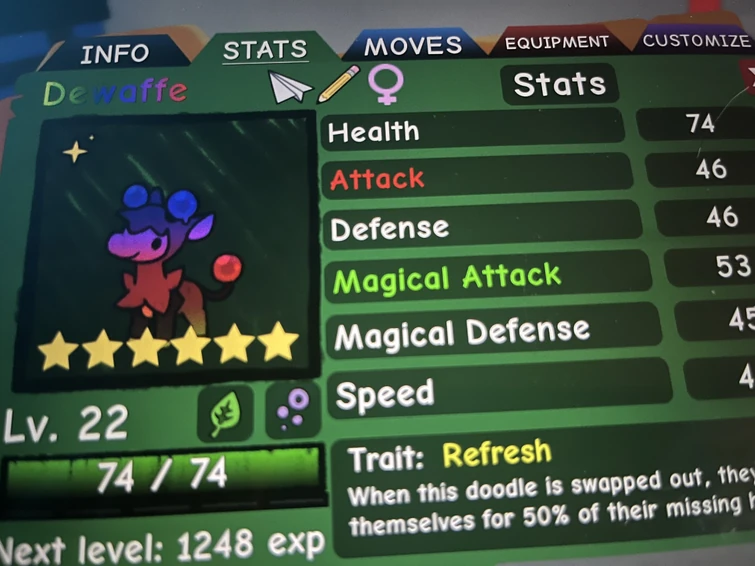755x566 pixels.
Task: Select the STATS tab
Action: [265, 50]
